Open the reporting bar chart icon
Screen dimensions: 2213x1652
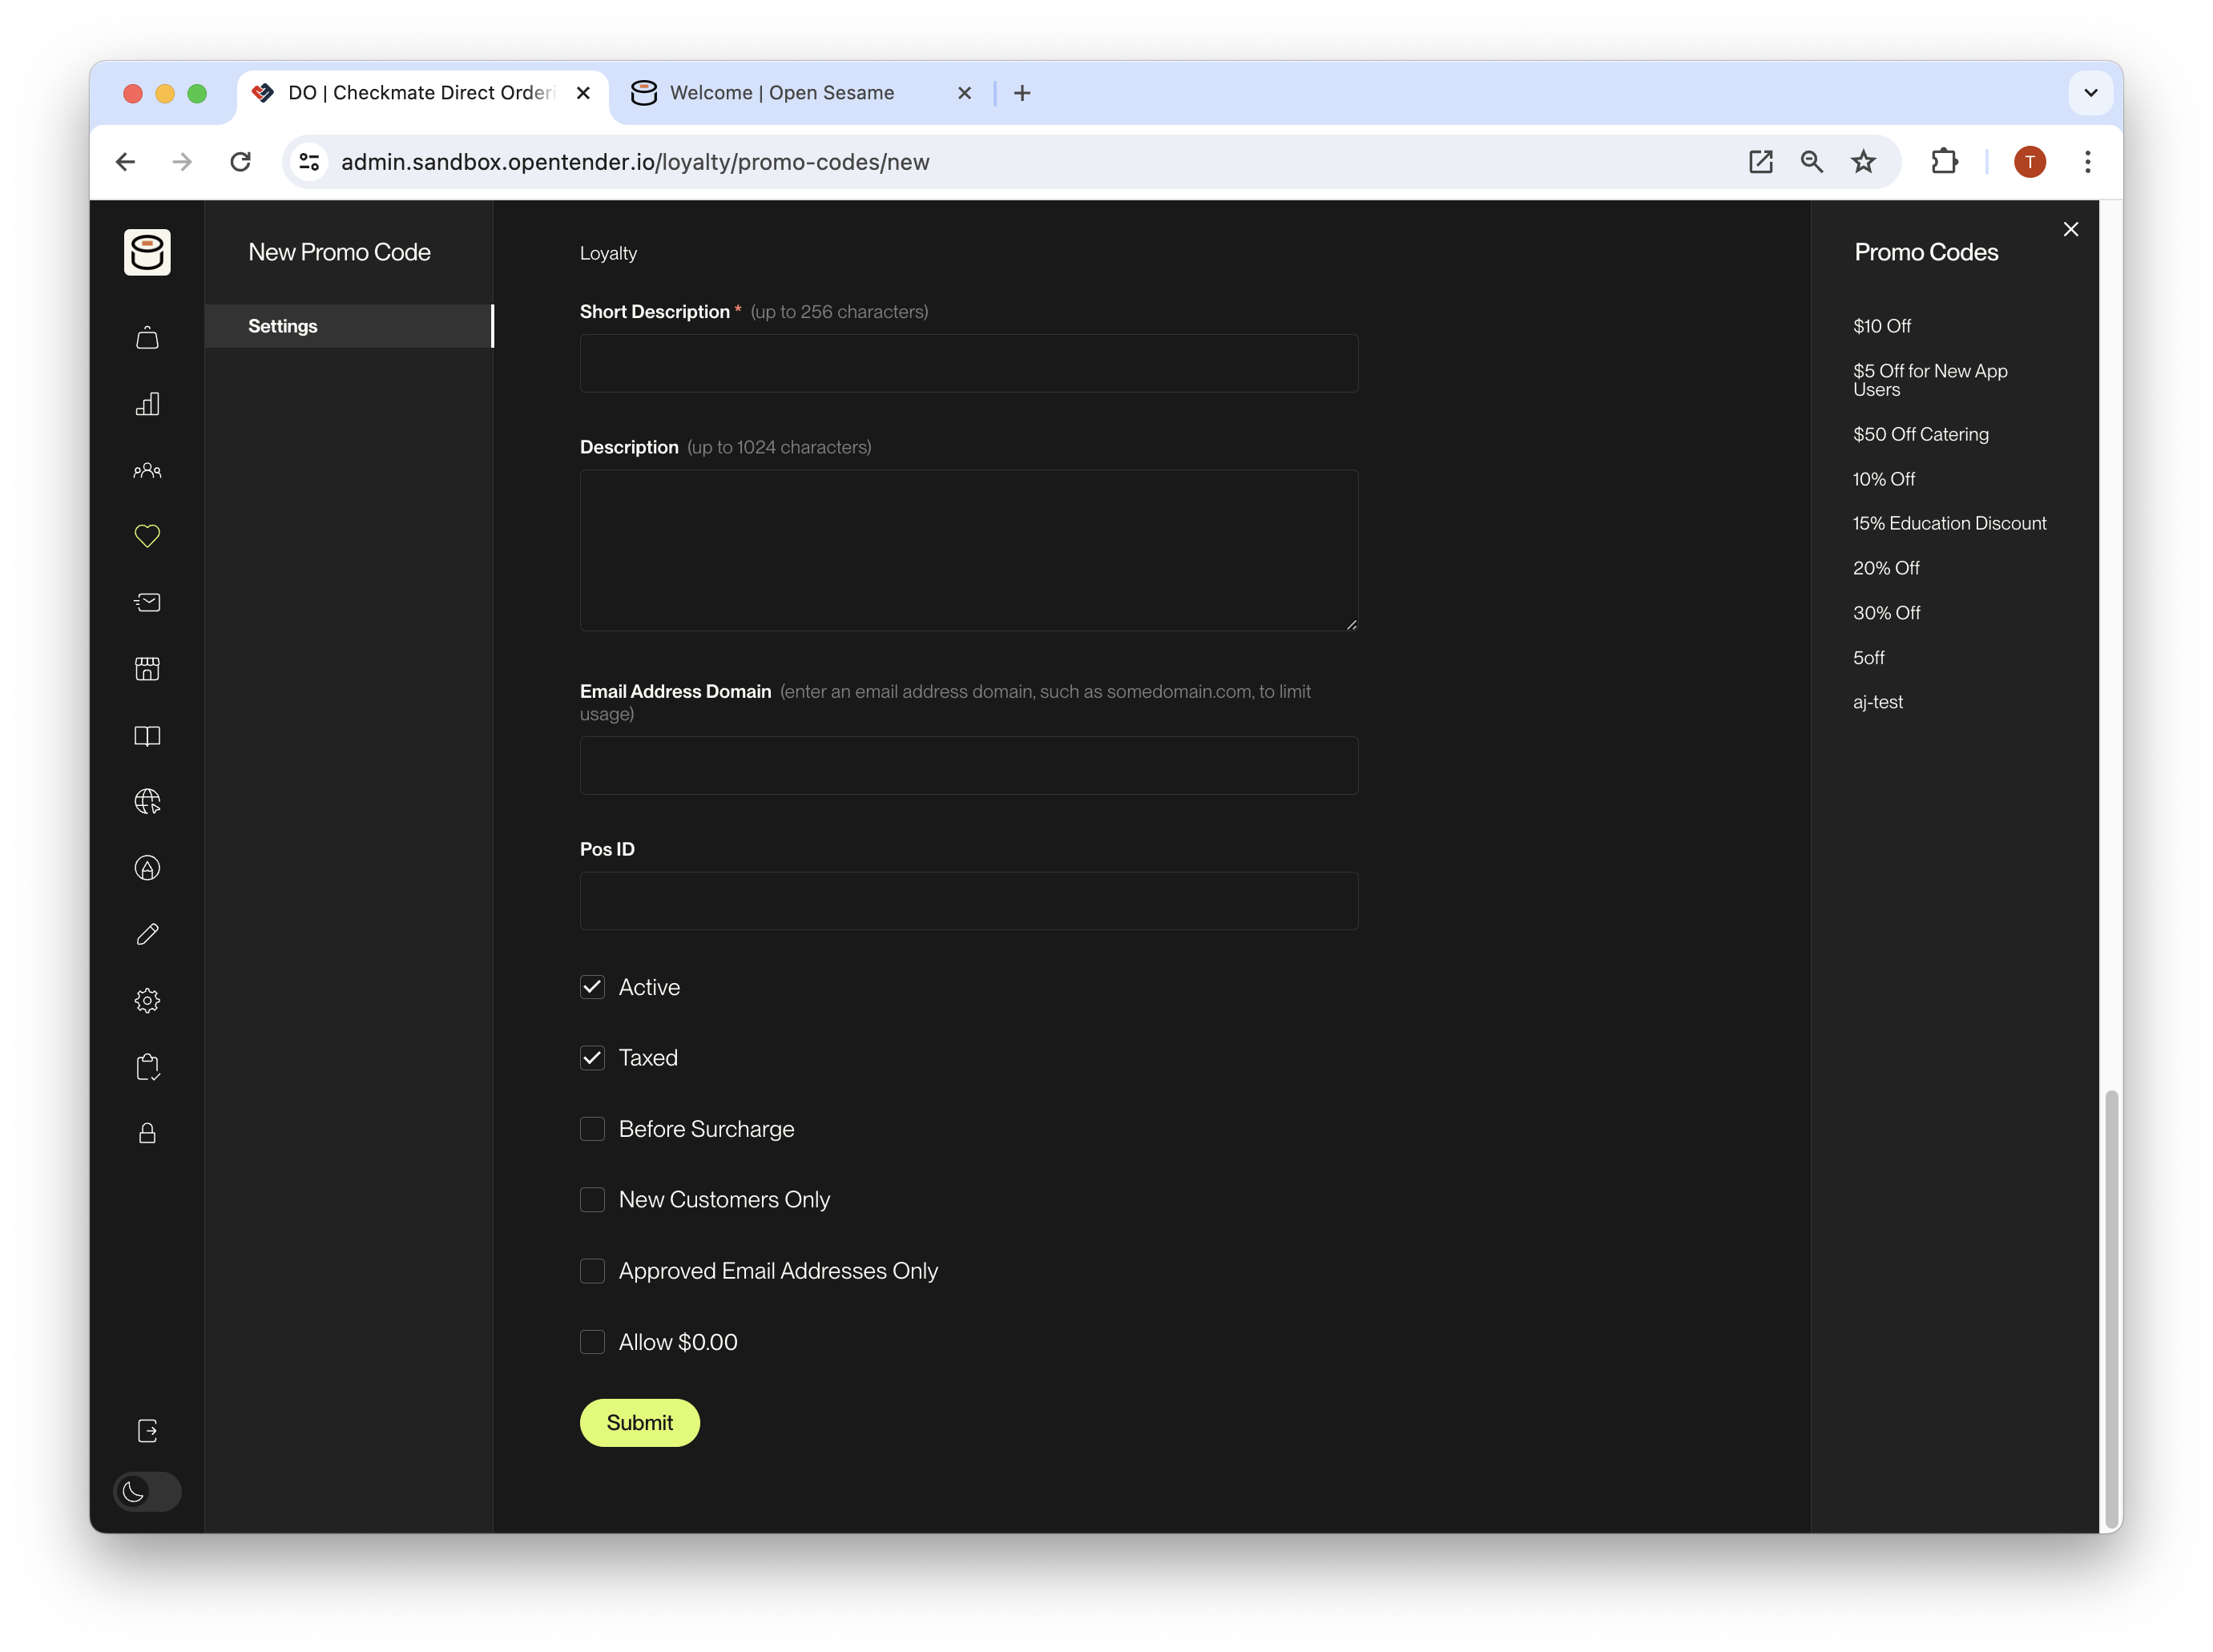[x=147, y=404]
